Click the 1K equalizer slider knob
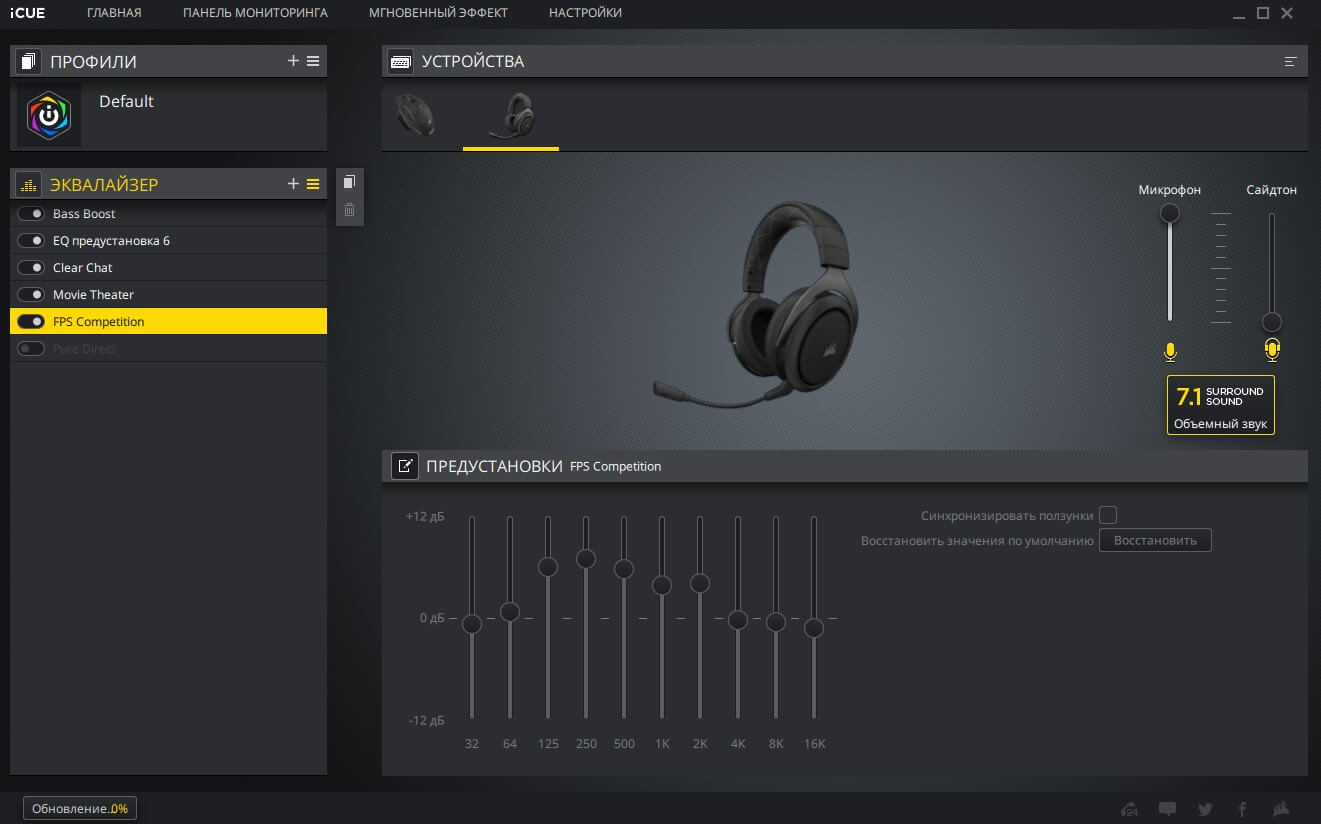The height and width of the screenshot is (824, 1321). [x=662, y=585]
